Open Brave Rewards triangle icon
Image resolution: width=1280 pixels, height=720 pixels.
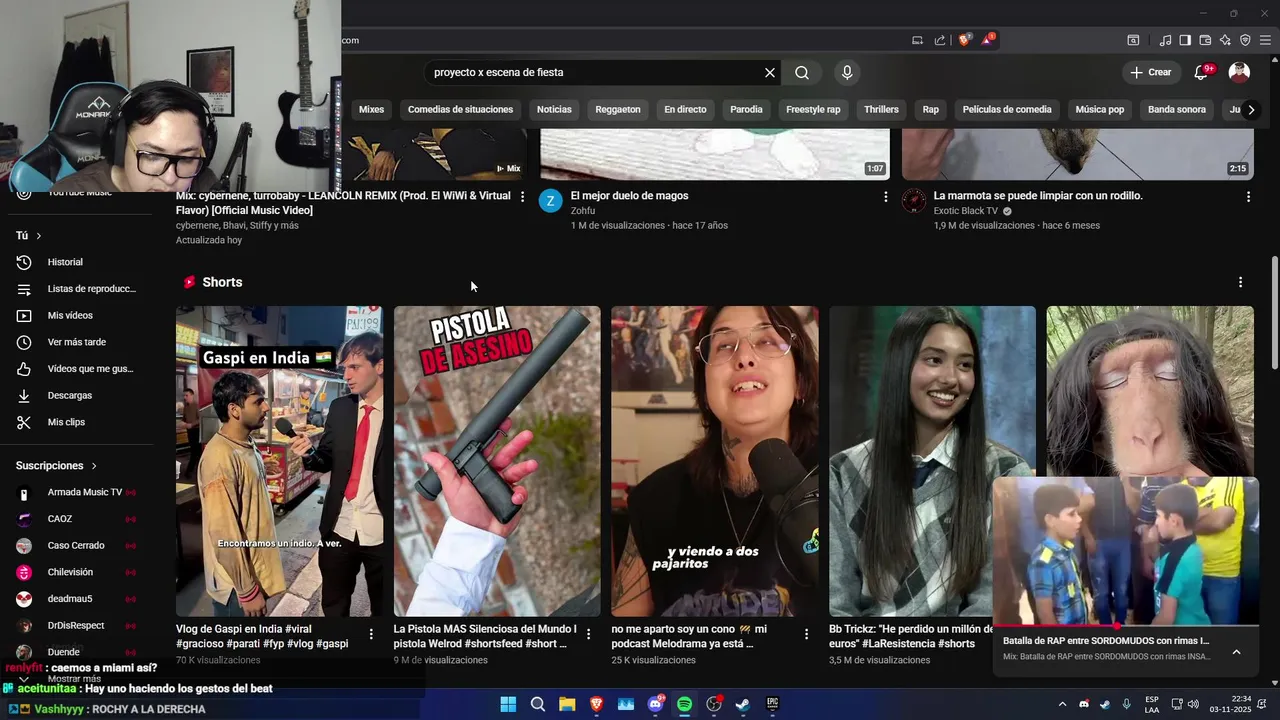pyautogui.click(x=988, y=40)
